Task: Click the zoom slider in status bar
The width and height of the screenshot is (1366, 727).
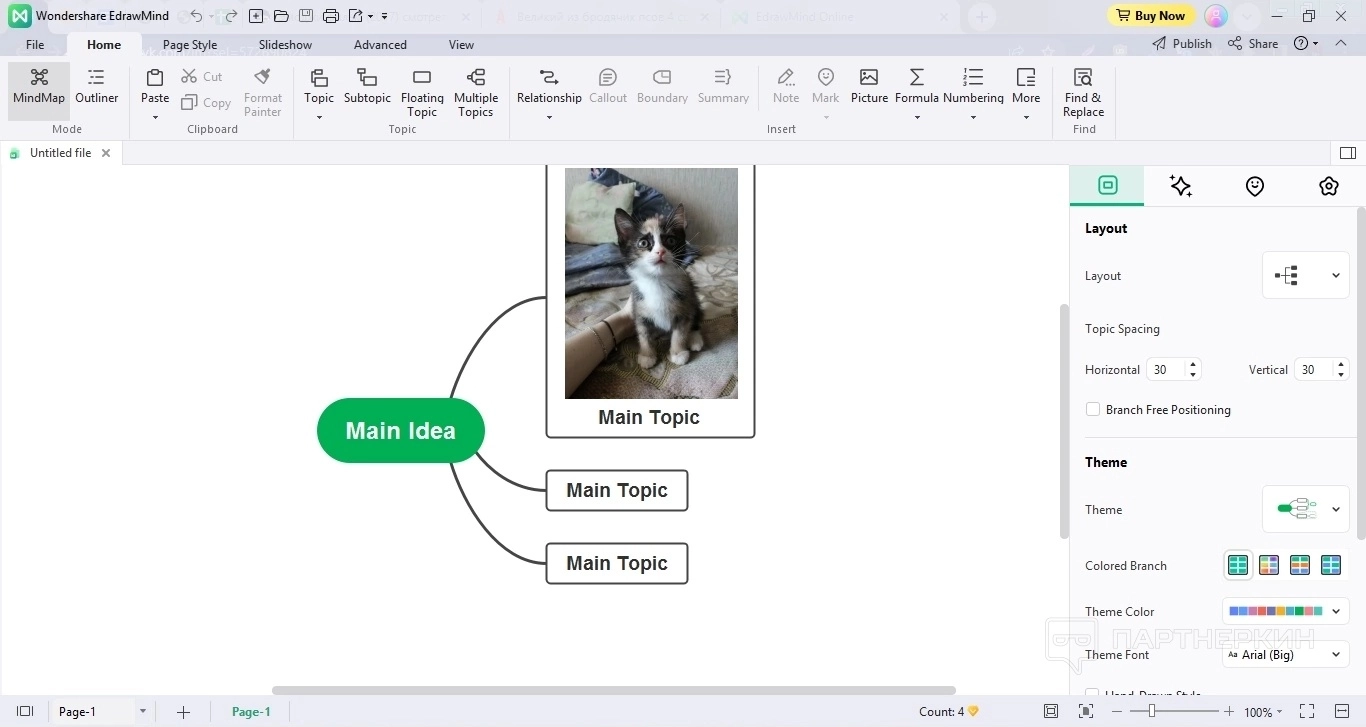Action: [x=1152, y=711]
